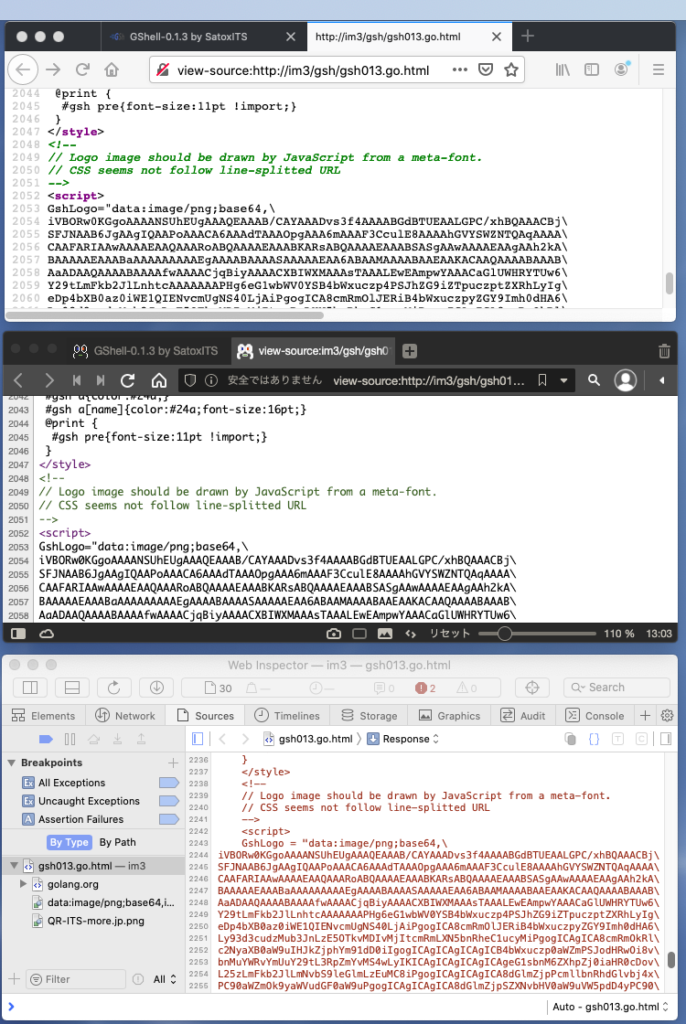Open the Firefox library icon
This screenshot has width=686, height=1024.
pyautogui.click(x=564, y=70)
